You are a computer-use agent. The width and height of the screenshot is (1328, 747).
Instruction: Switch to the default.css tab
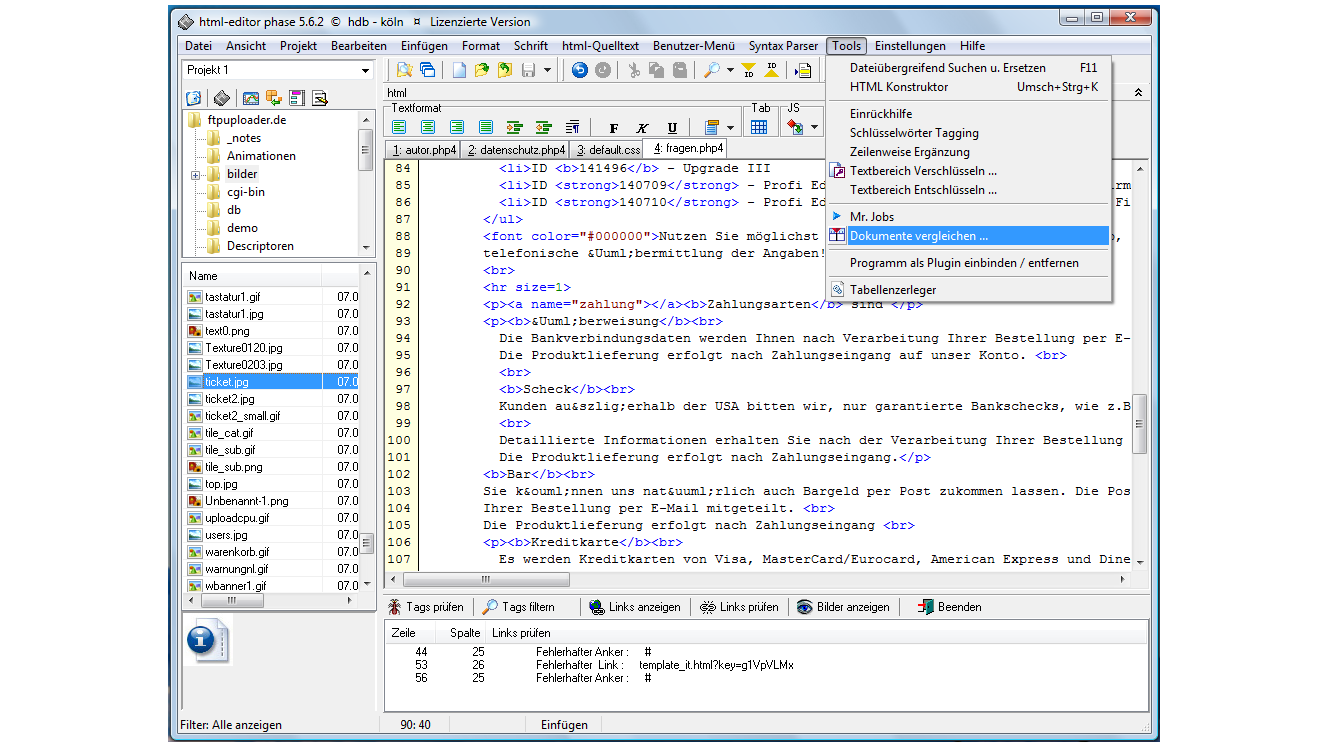pos(607,149)
